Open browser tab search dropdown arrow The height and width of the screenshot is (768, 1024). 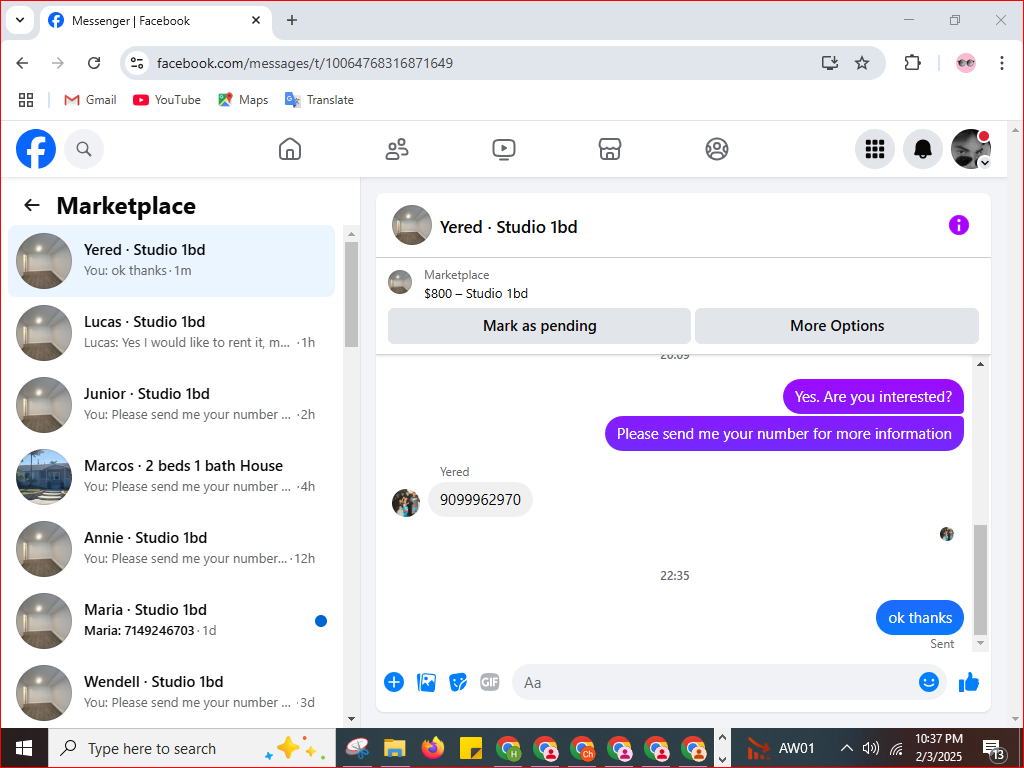20,20
